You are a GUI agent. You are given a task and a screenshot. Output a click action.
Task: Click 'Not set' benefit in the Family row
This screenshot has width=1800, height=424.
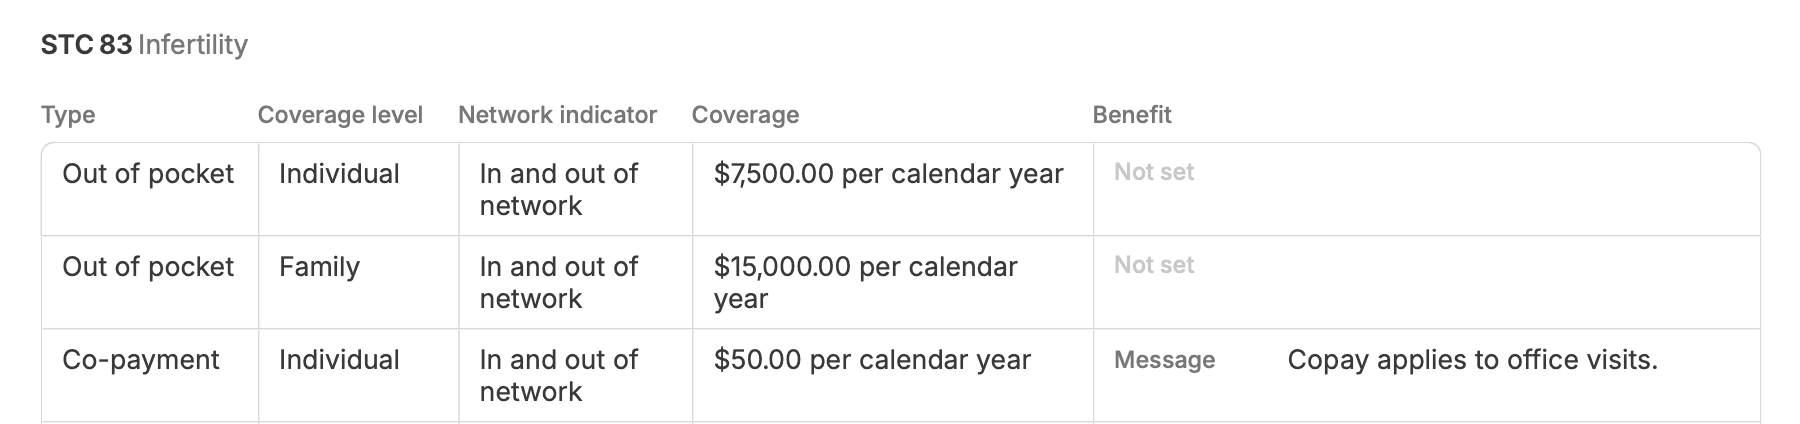(x=1154, y=265)
